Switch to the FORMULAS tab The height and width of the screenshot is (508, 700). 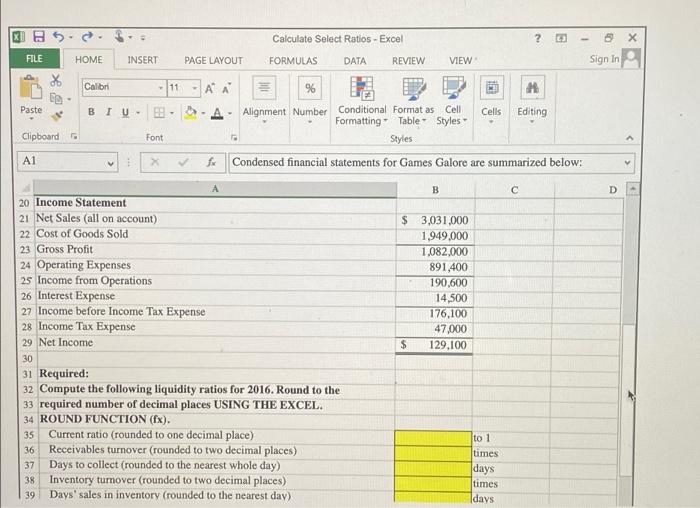tap(293, 61)
